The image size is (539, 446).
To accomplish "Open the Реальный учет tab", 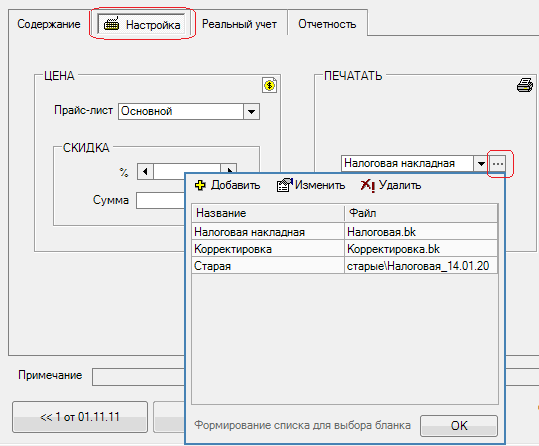I will click(x=239, y=24).
